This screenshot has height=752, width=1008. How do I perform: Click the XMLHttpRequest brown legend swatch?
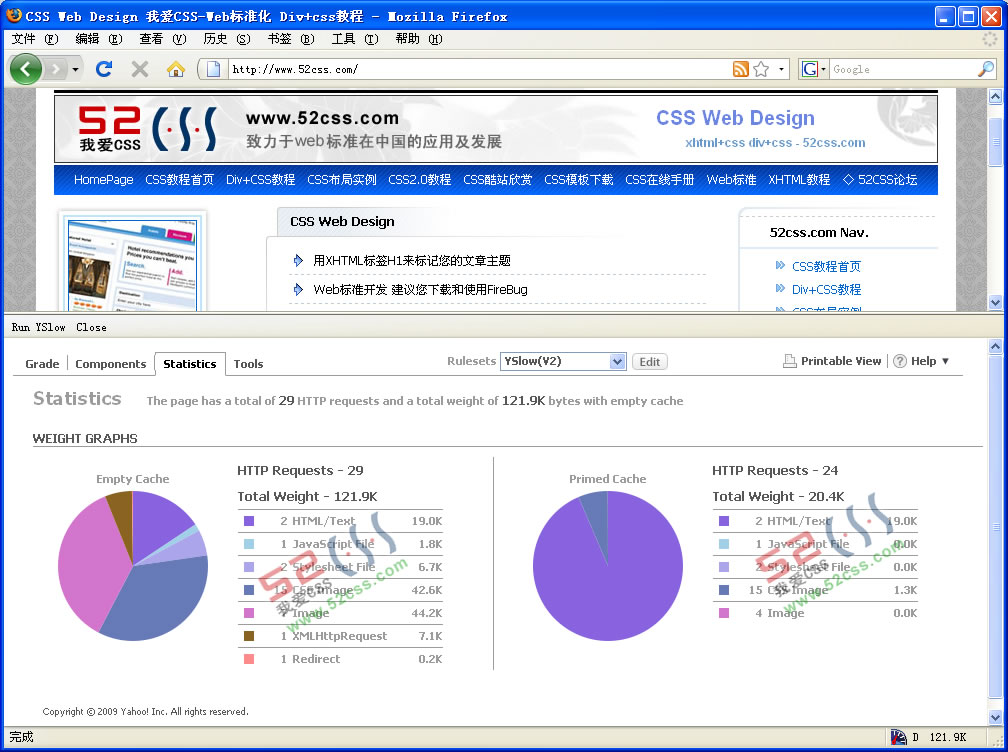click(249, 636)
